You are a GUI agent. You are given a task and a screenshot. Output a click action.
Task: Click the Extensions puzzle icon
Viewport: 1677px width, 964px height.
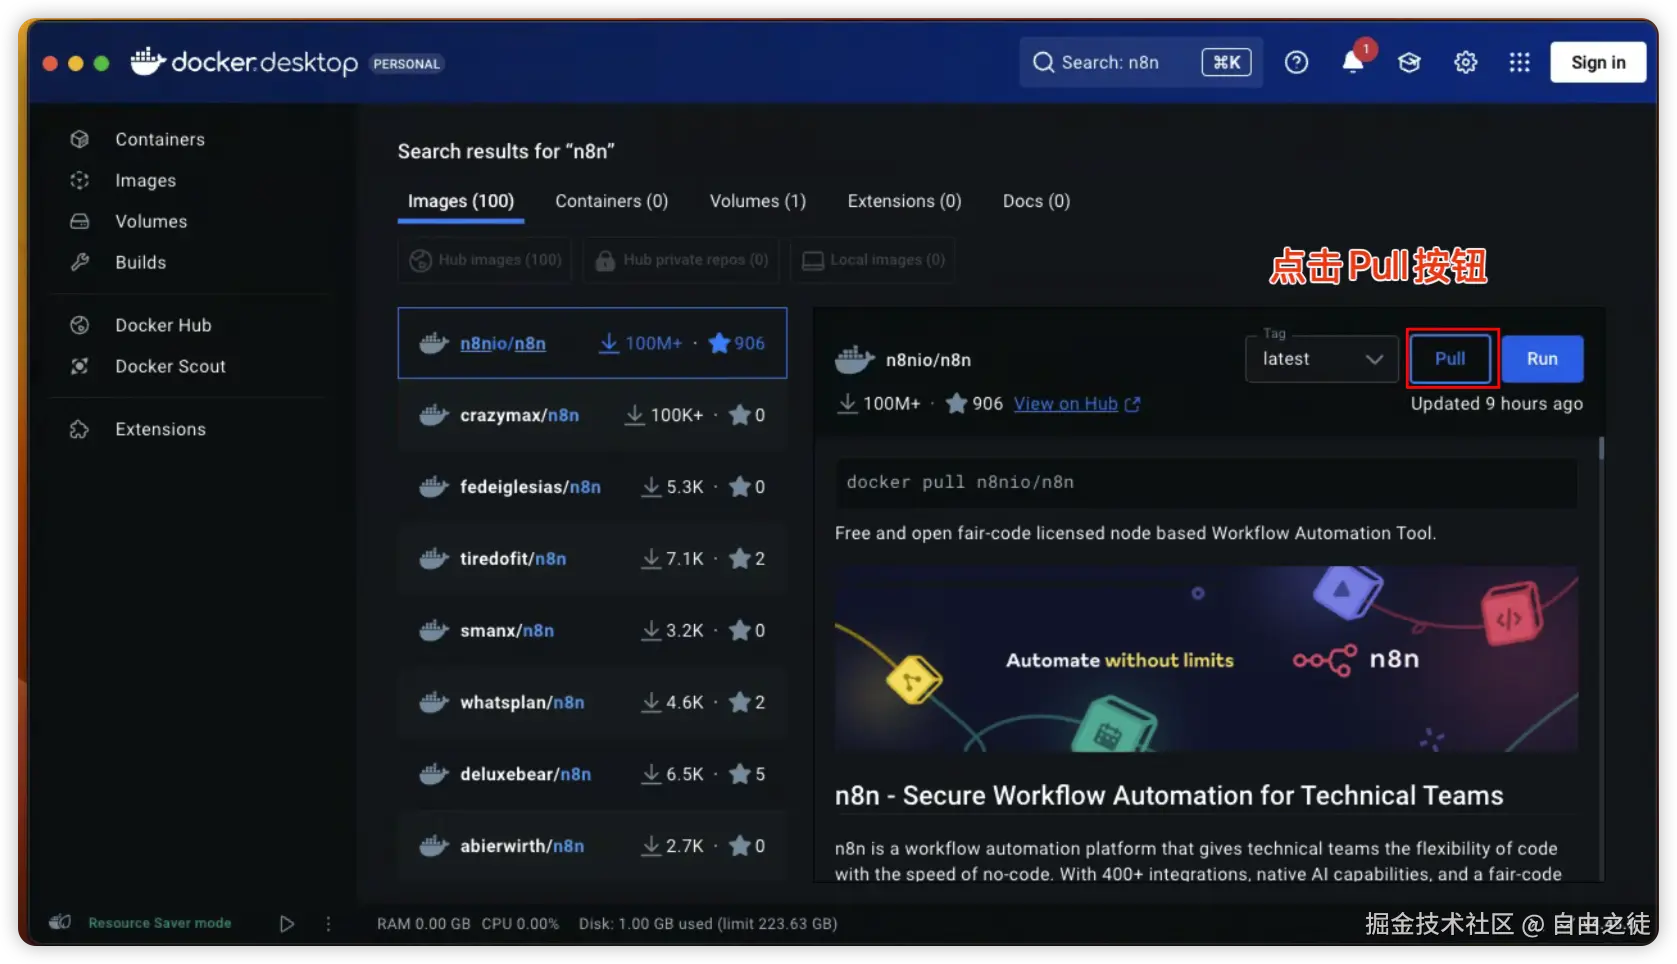point(80,429)
